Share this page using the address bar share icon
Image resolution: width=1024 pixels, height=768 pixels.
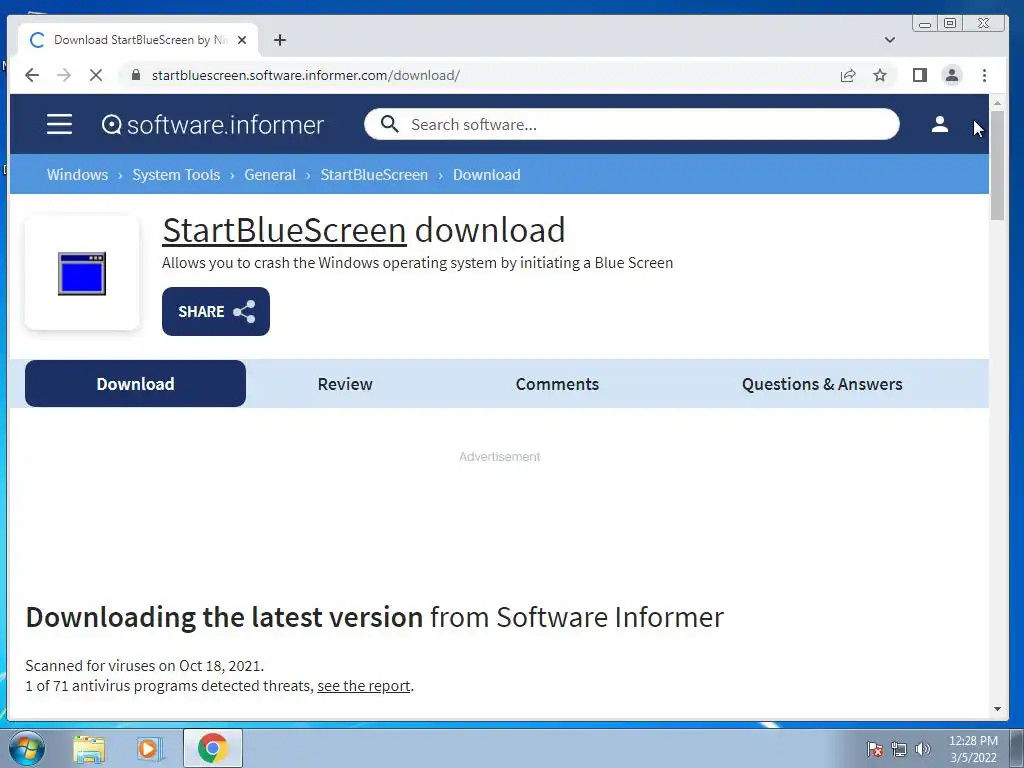[x=848, y=75]
